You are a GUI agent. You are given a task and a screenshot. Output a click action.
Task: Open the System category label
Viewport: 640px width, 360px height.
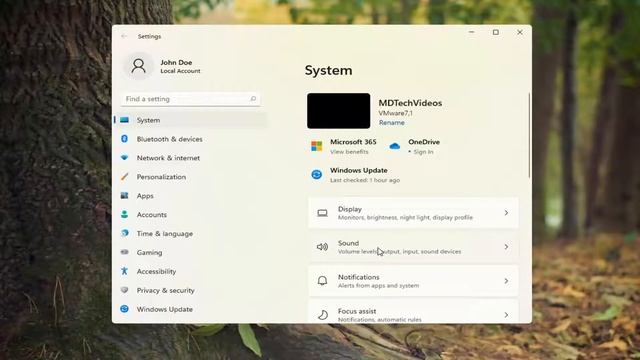pyautogui.click(x=148, y=120)
